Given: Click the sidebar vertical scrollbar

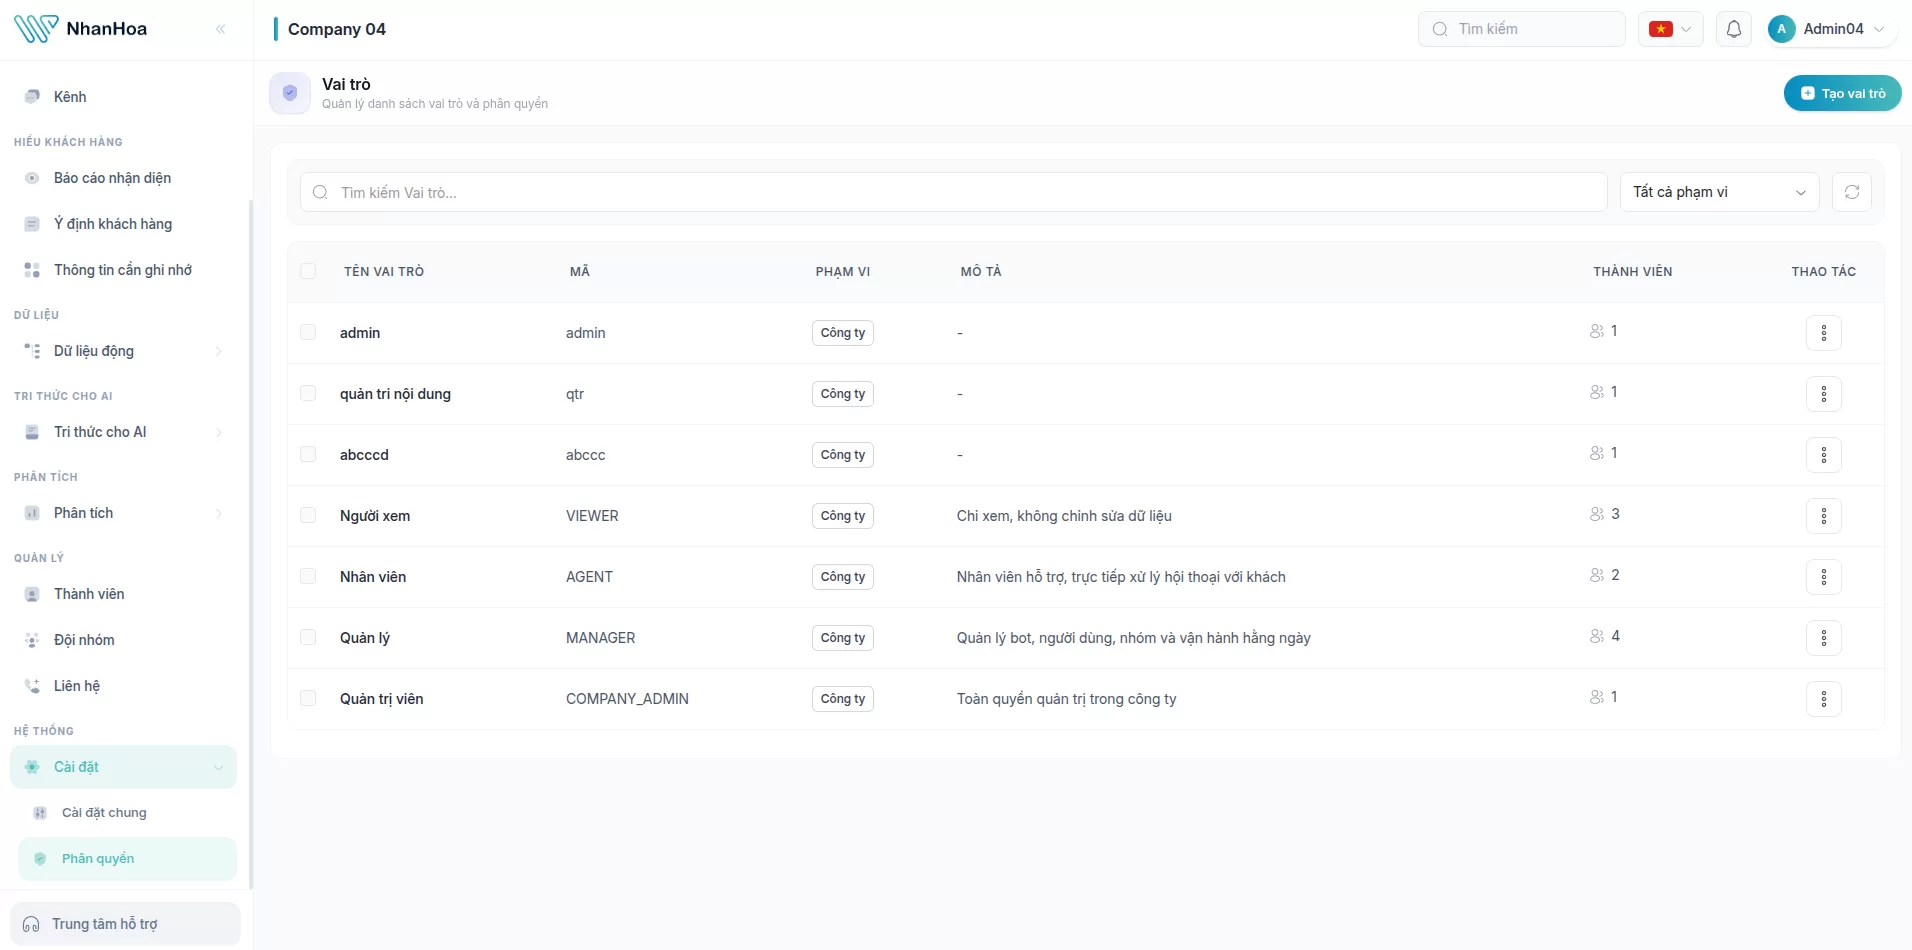Looking at the screenshot, I should (251, 543).
